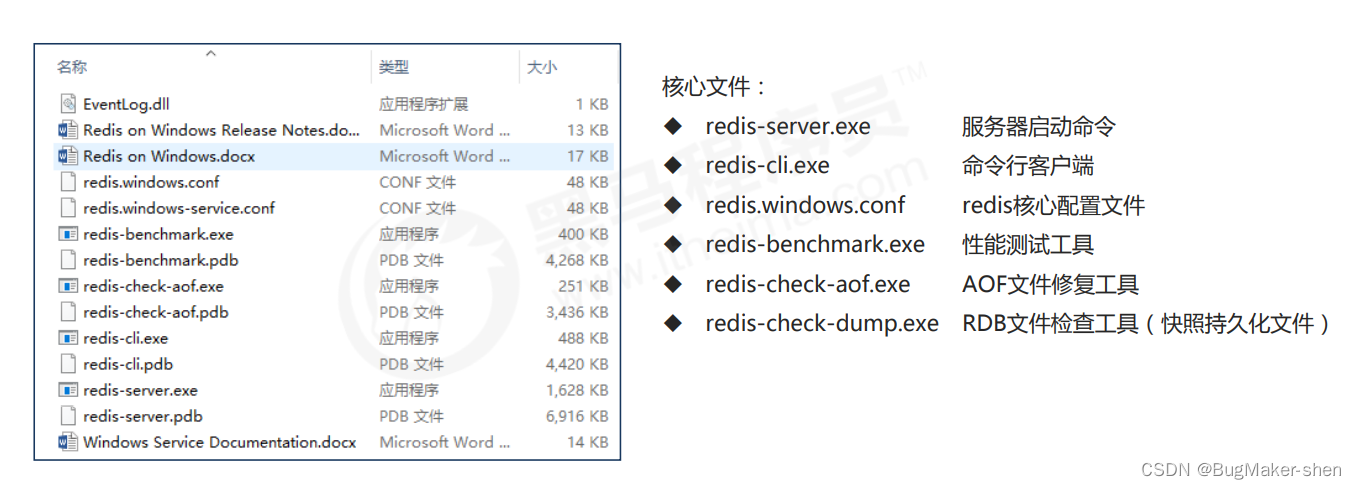This screenshot has height=489, width=1356.
Task: Click the 4,268 KB size cell
Action: (x=577, y=260)
